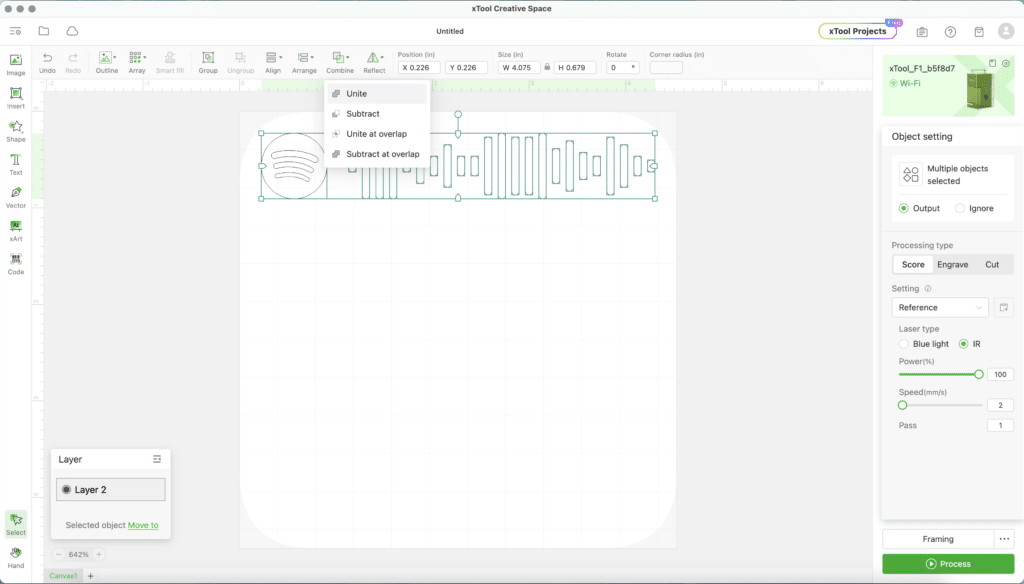Open the parameter settings icon beside Reference

(1004, 307)
